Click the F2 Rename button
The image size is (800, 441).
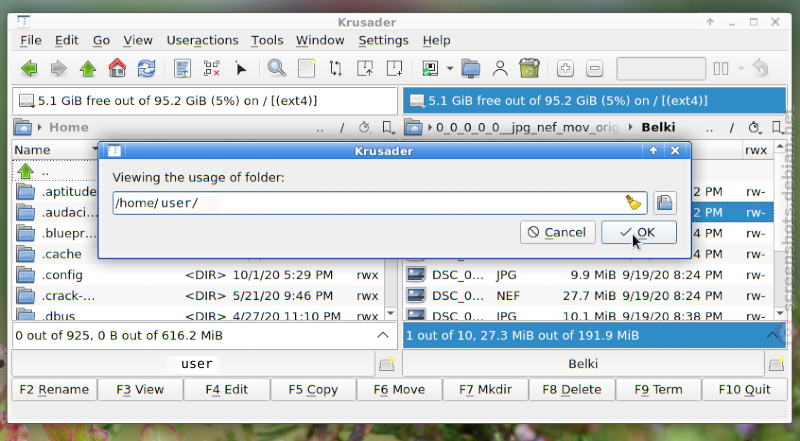[x=54, y=389]
